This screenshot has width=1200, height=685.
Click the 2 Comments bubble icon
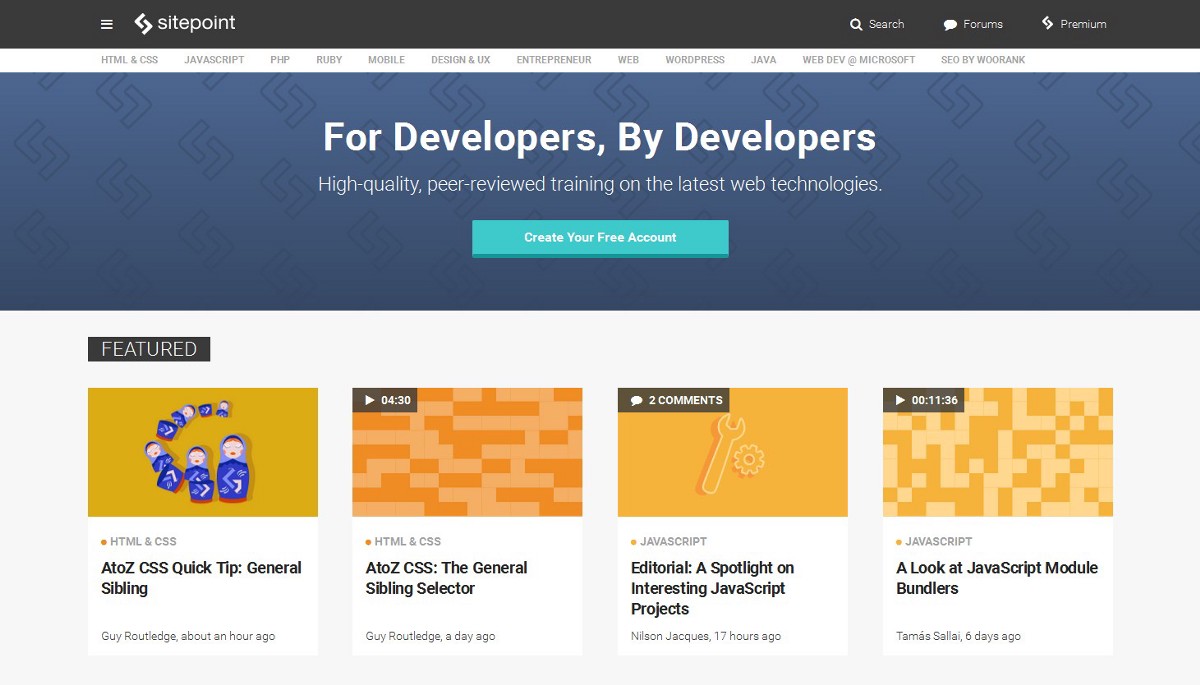(x=636, y=400)
